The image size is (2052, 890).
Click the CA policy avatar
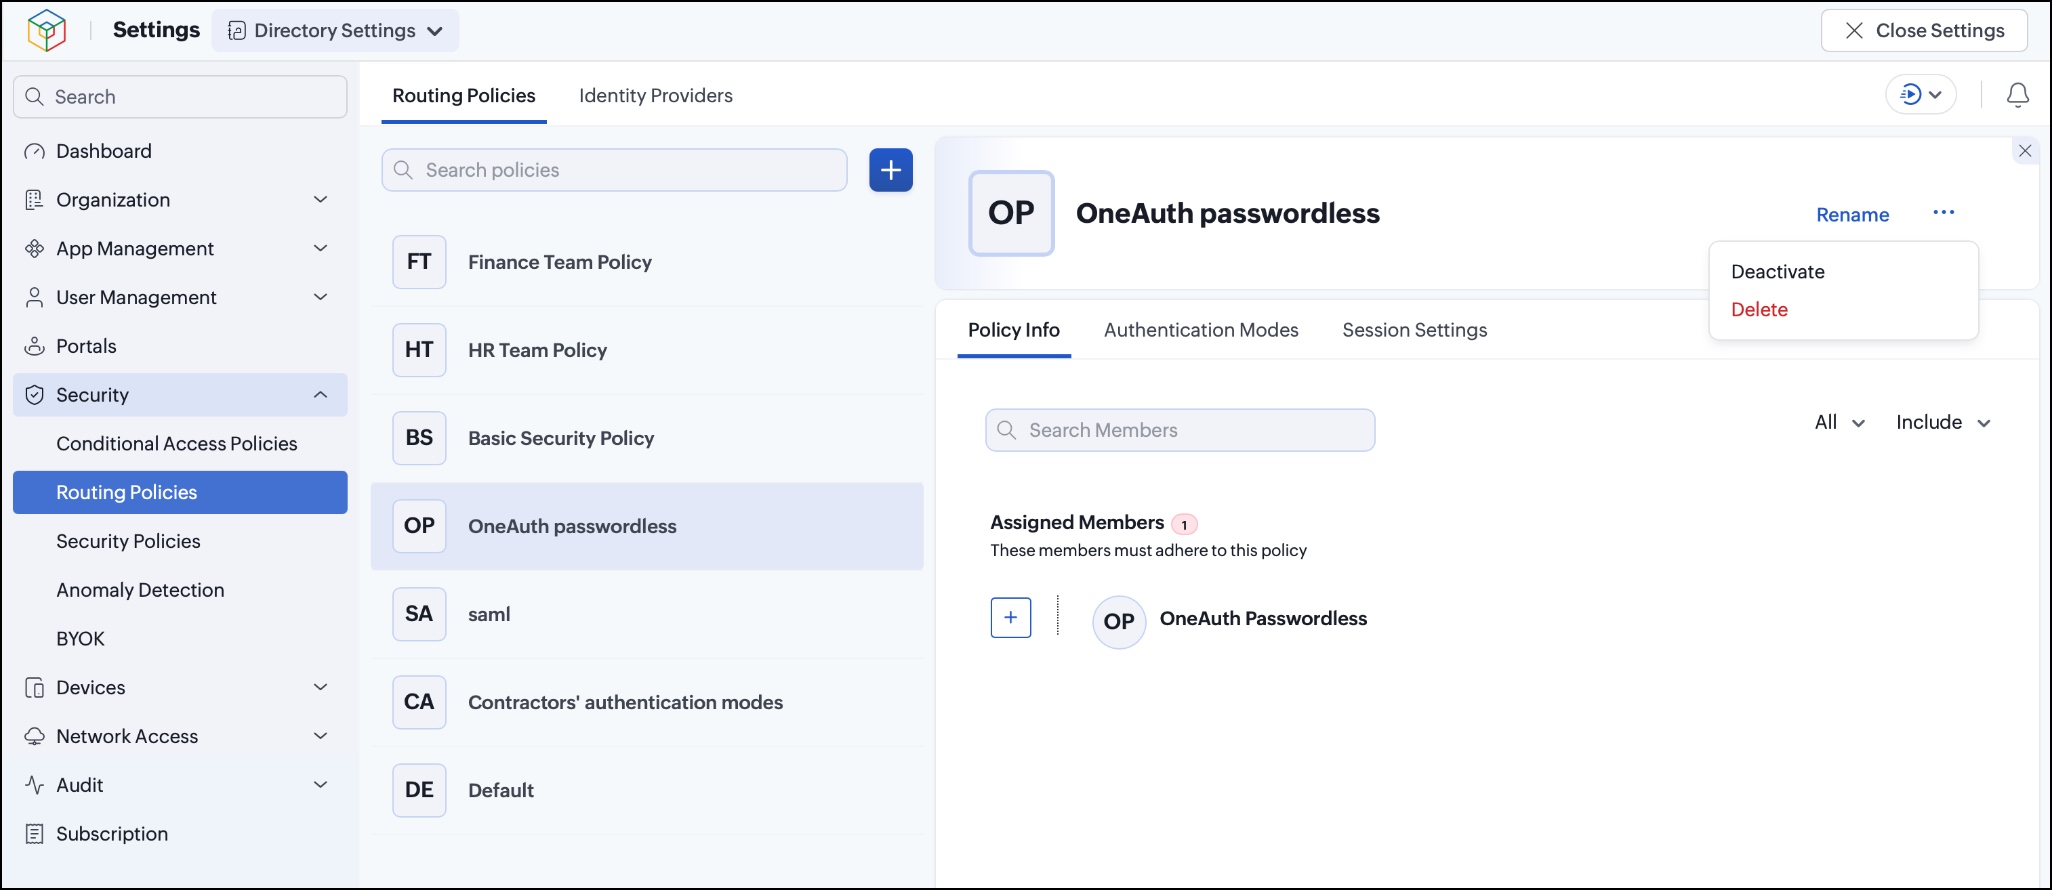tap(419, 702)
